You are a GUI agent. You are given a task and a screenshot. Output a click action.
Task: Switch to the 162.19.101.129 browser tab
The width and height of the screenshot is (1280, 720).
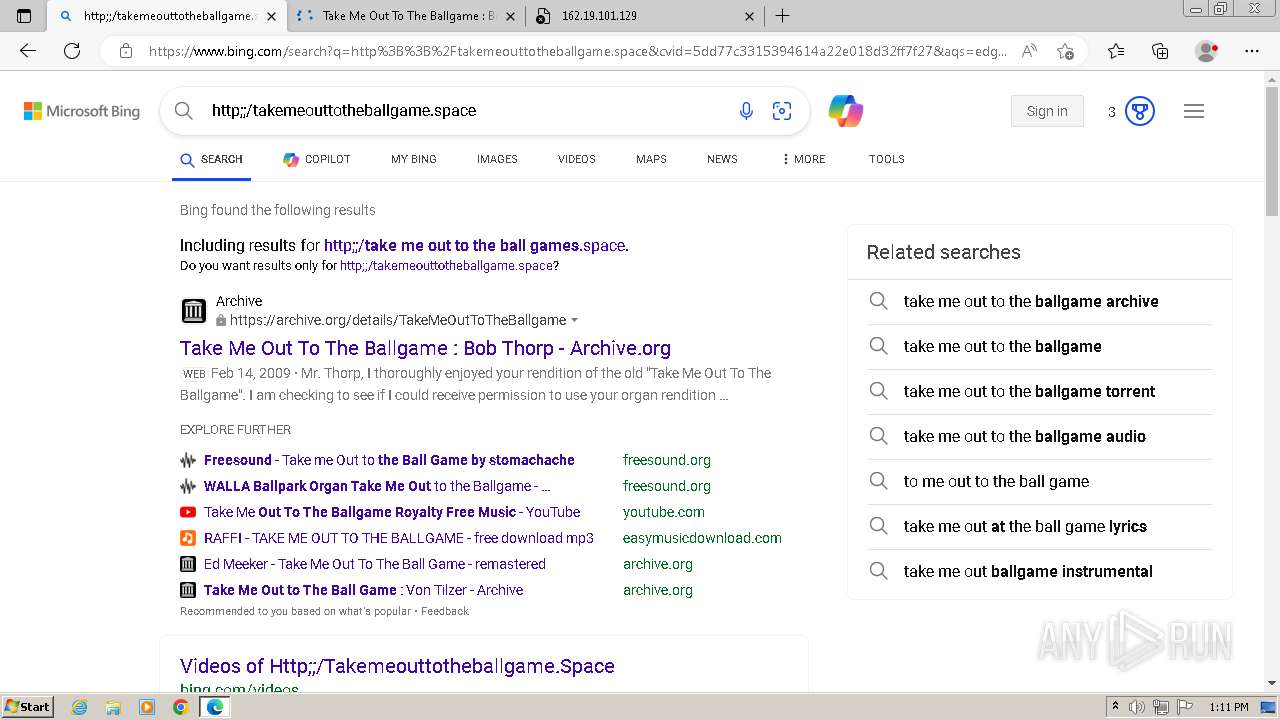(645, 16)
